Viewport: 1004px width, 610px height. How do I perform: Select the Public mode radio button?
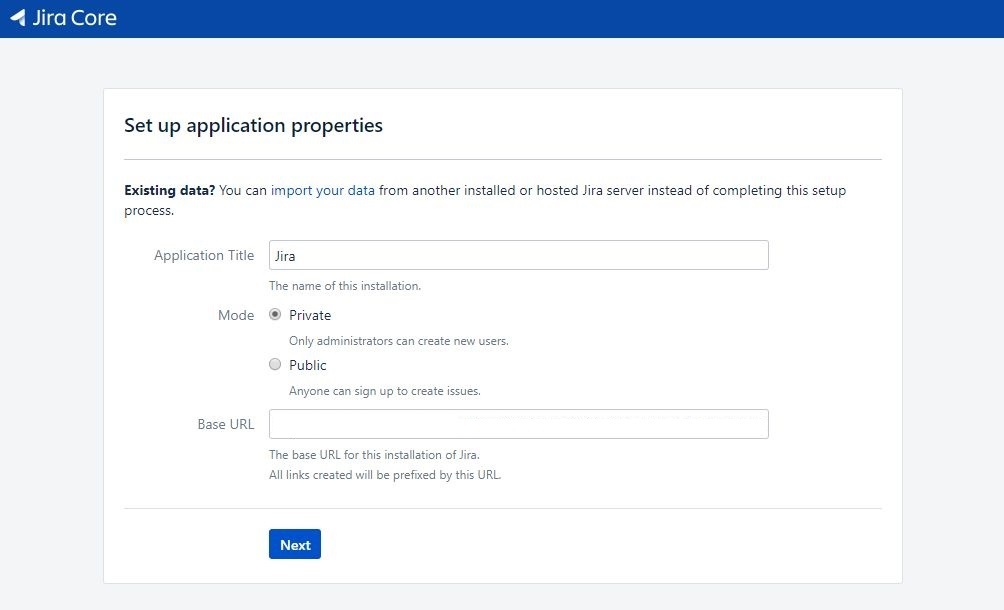275,364
